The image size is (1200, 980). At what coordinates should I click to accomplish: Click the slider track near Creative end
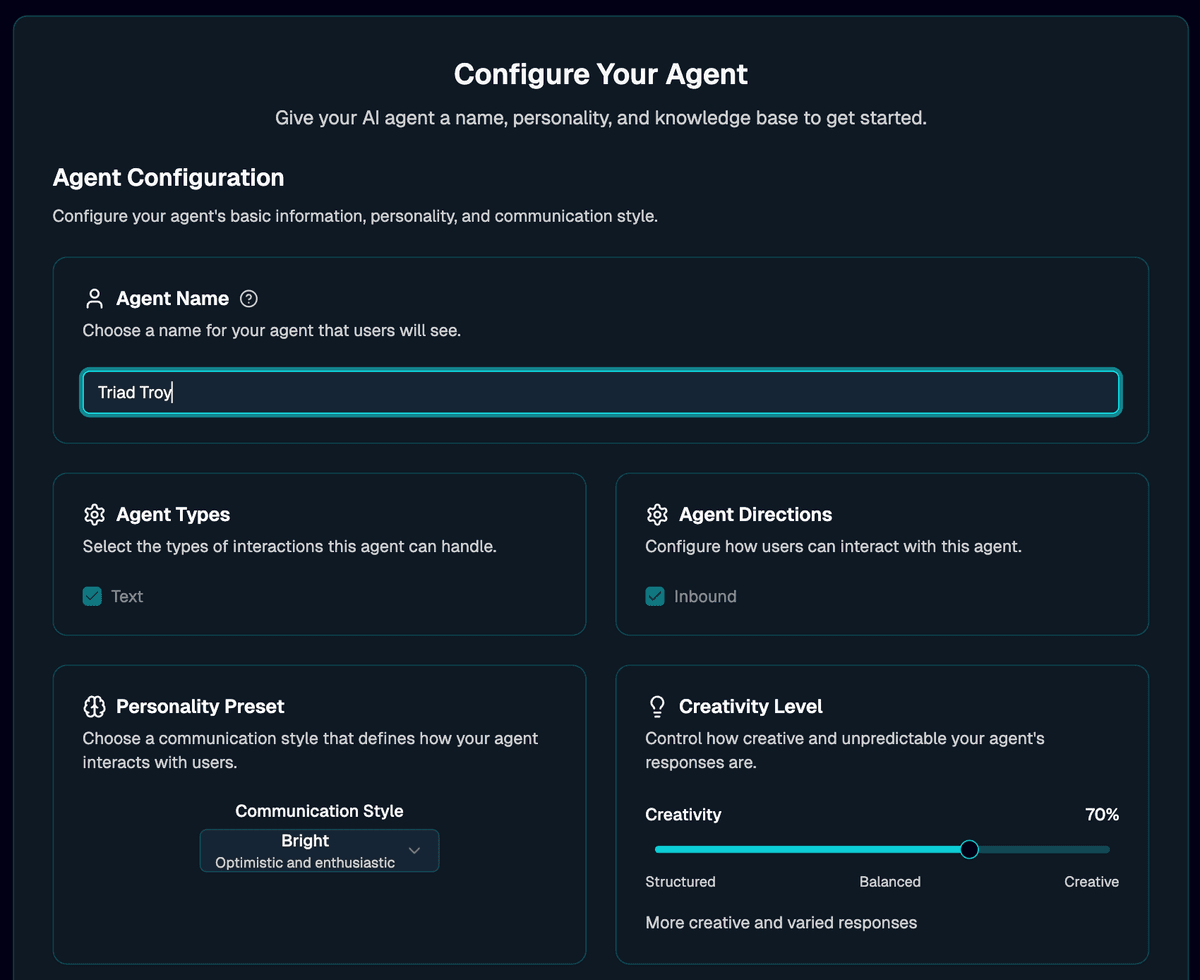pyautogui.click(x=1100, y=849)
